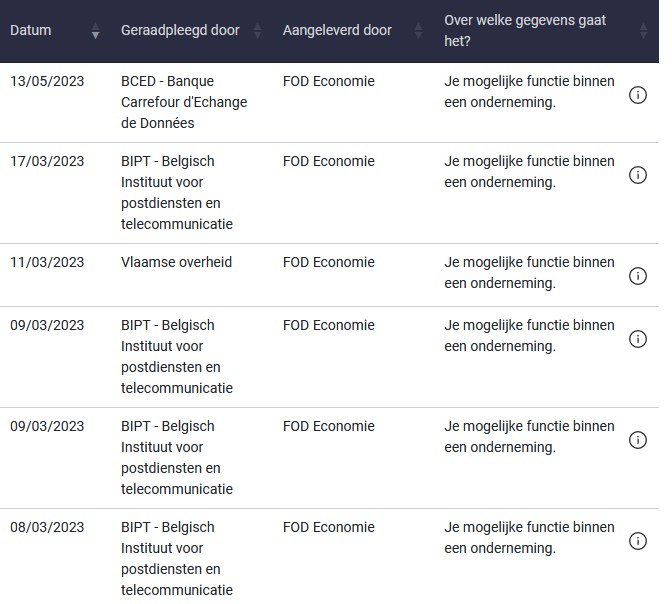Screen dimensions: 672x604
Task: Toggle sort arrows beside Geraadpleegd door
Action: click(257, 31)
